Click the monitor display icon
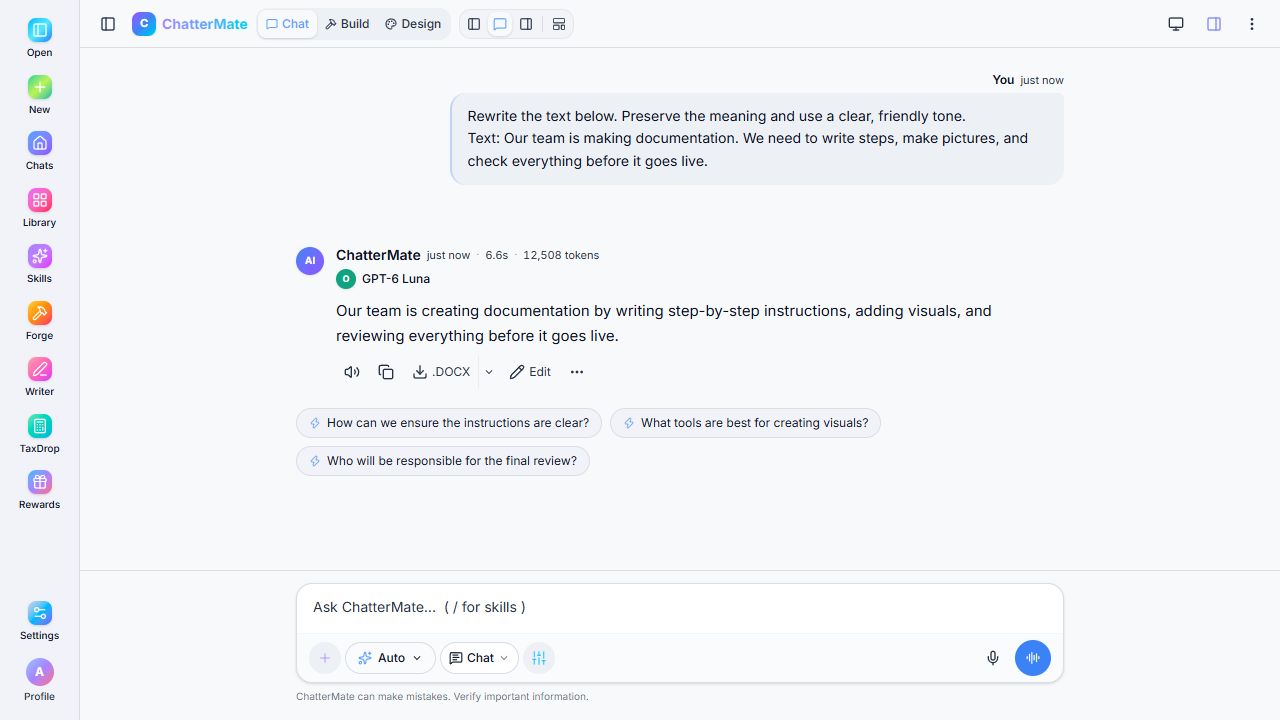 coord(1176,24)
